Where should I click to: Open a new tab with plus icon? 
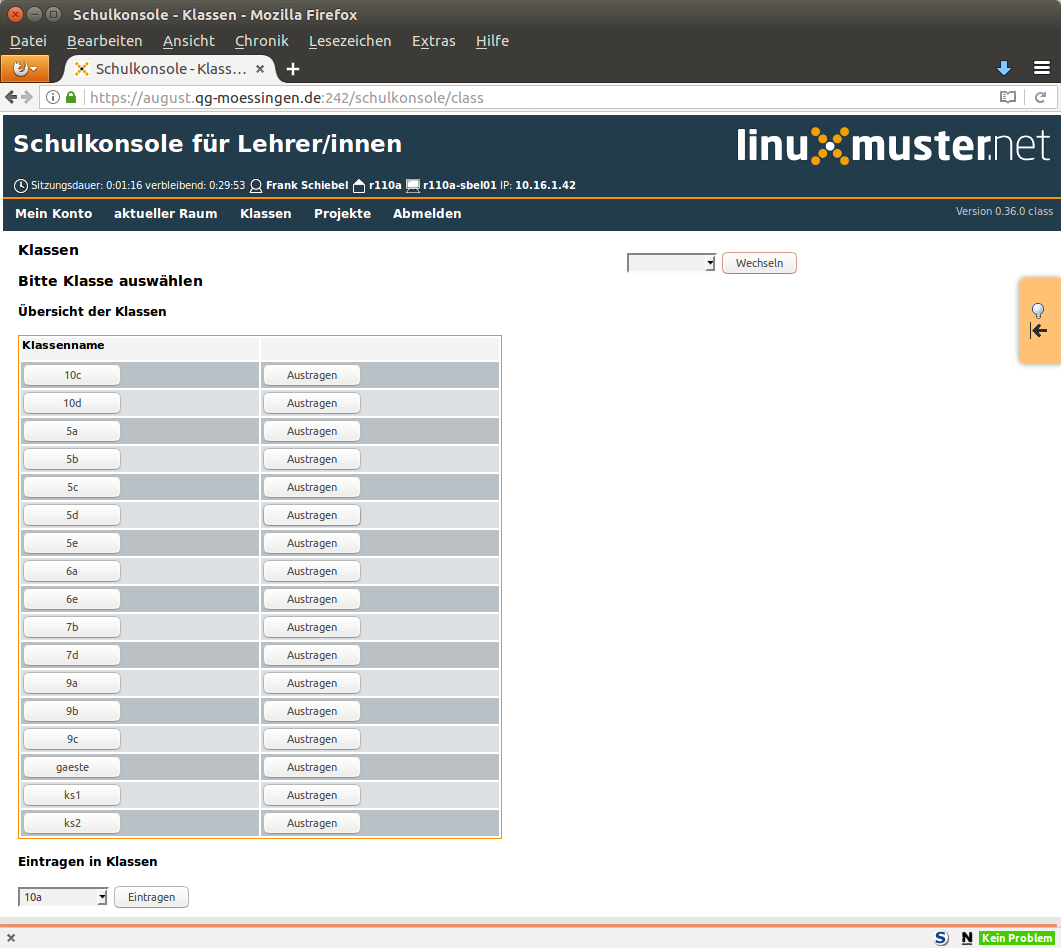(293, 69)
